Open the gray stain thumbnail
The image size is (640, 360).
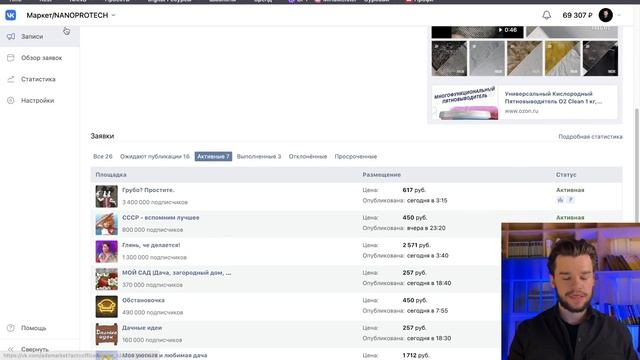487,58
